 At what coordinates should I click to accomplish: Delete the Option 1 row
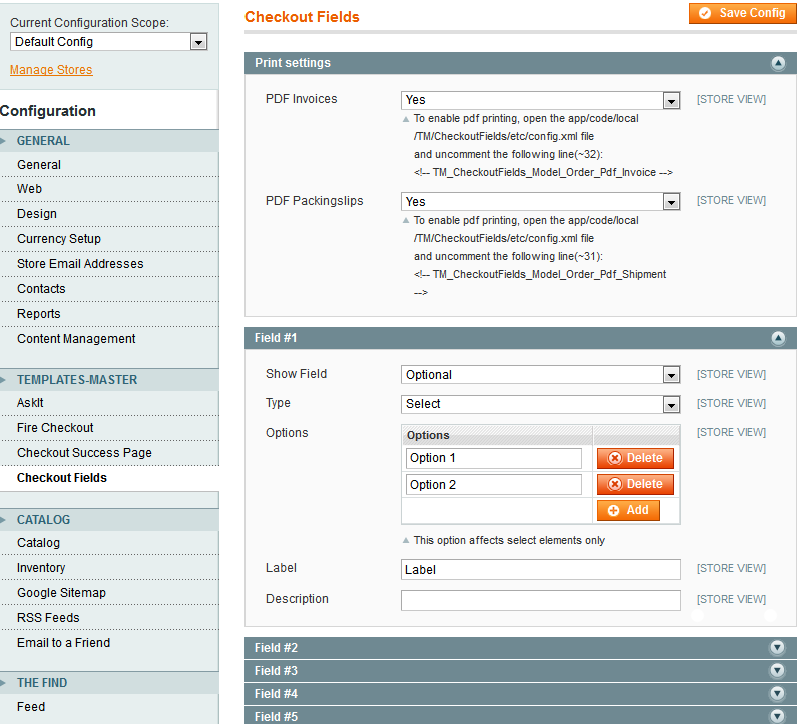click(x=635, y=458)
